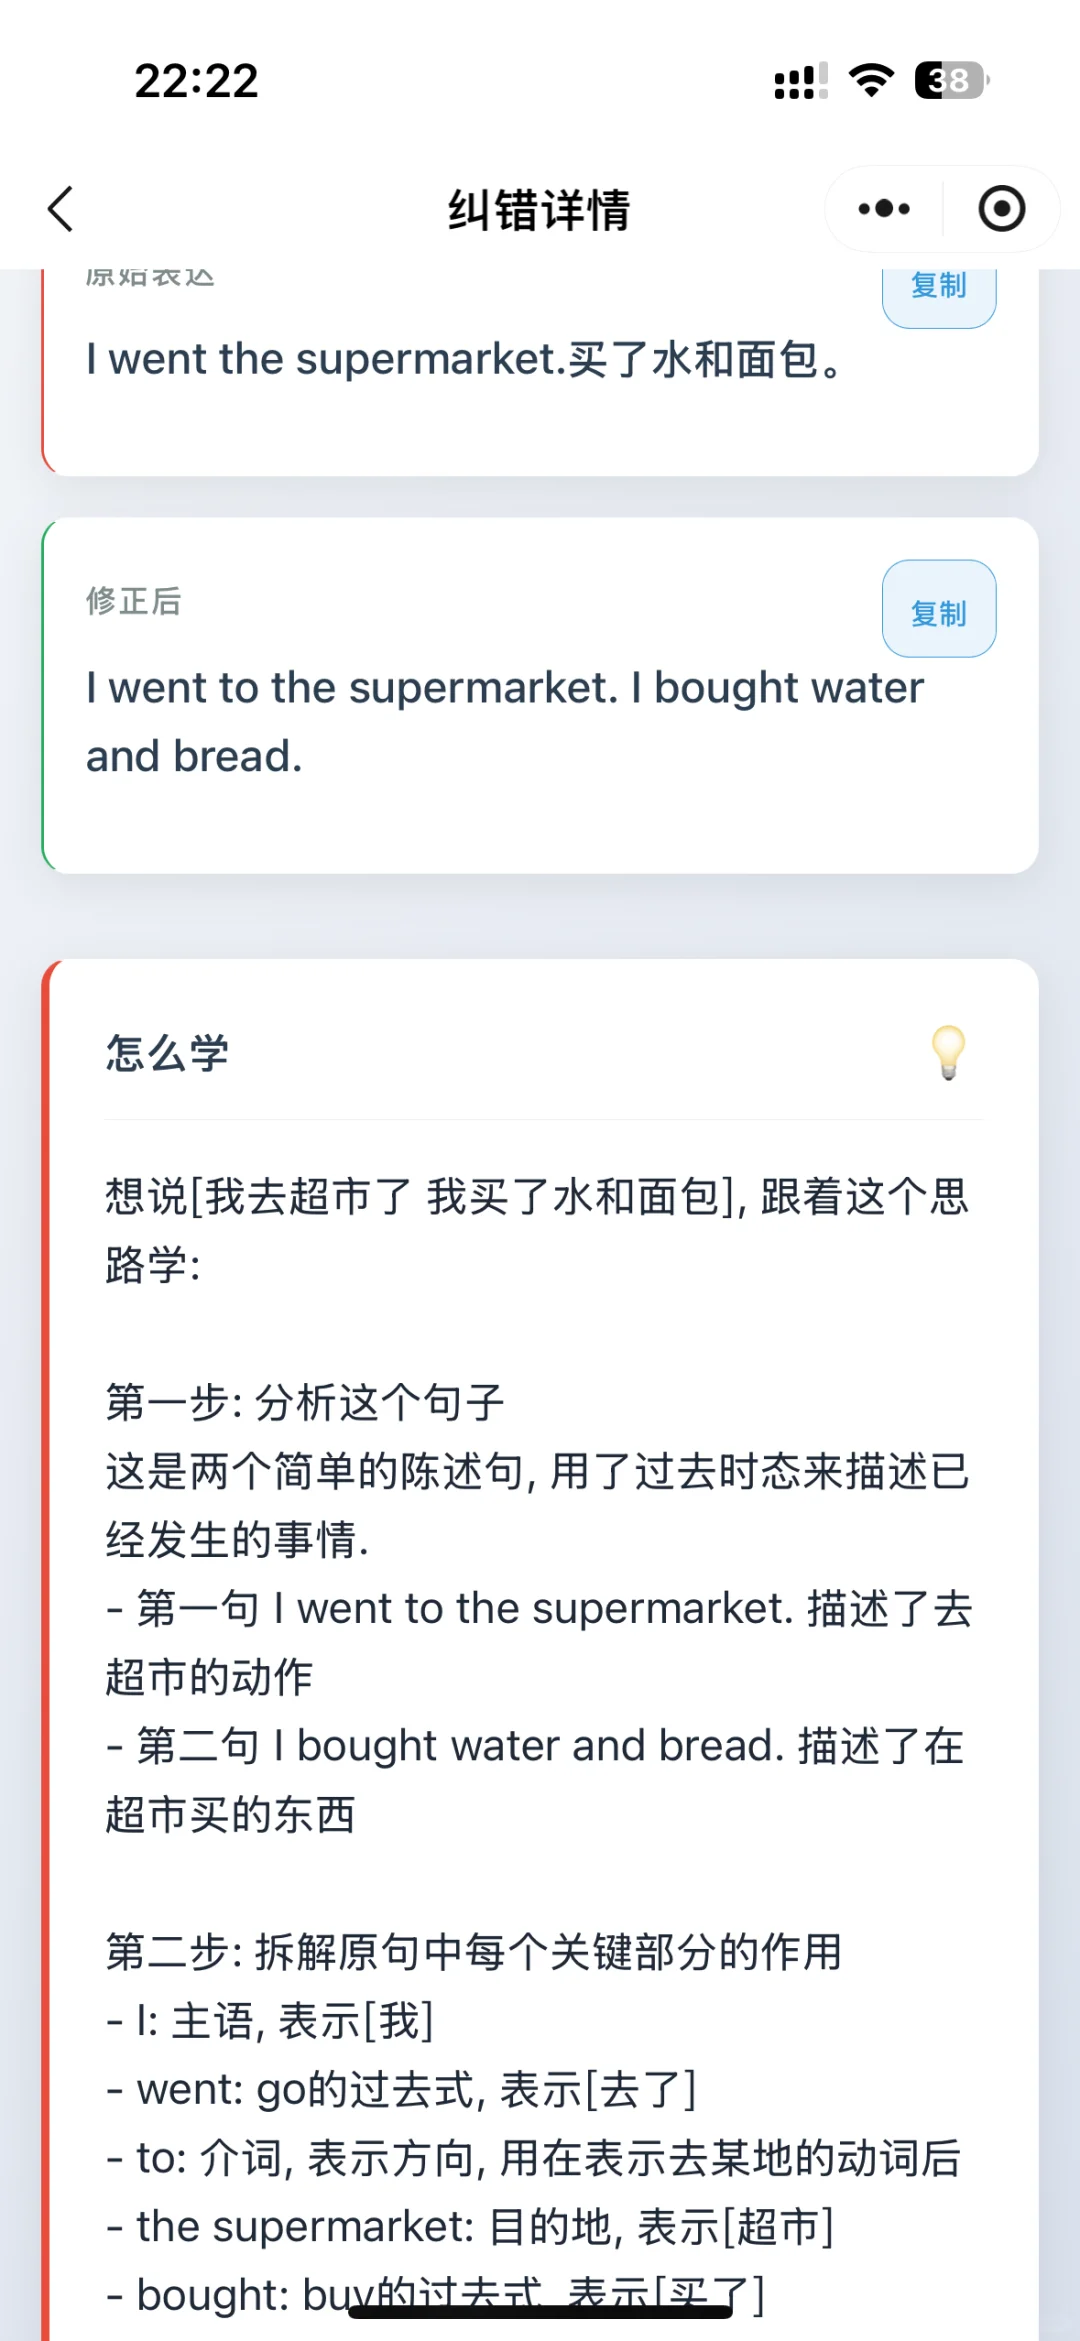Screen dimensions: 1080x2341
Task: Tap the home indicator bar at bottom
Action: [x=540, y=2311]
